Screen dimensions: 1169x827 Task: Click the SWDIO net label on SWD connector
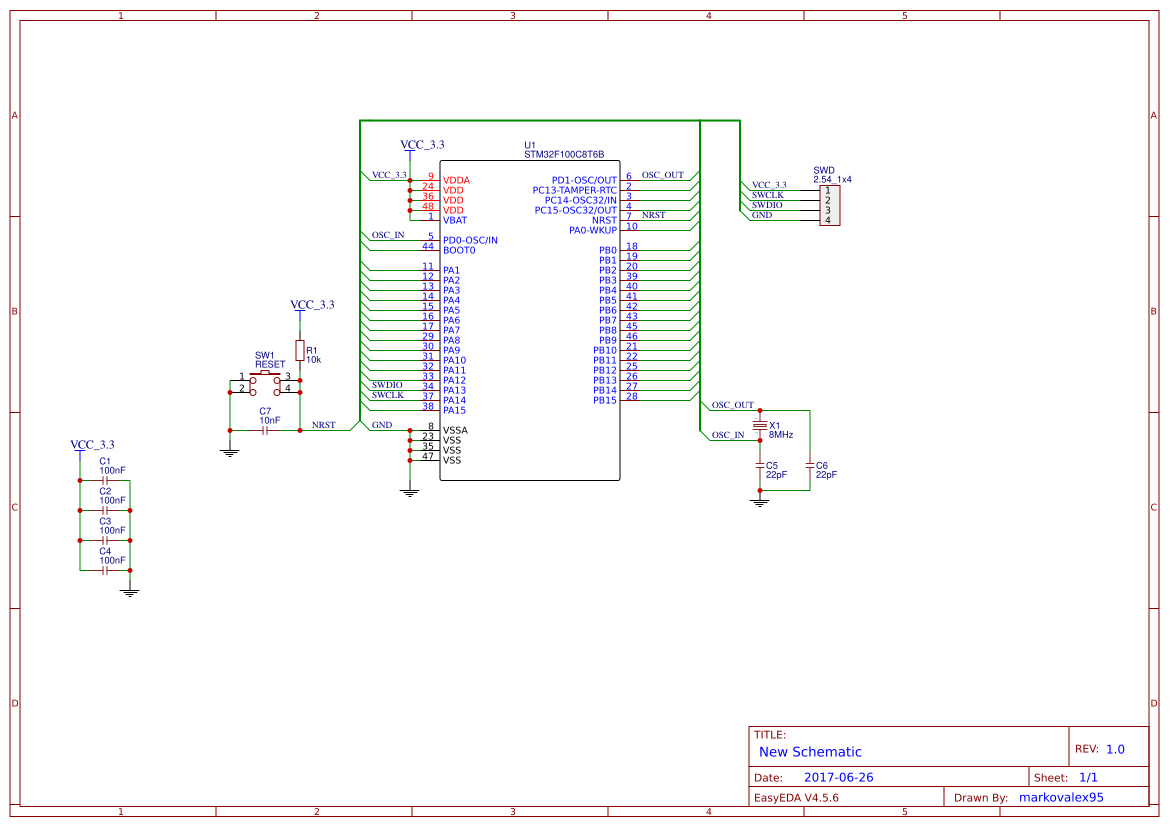[766, 205]
